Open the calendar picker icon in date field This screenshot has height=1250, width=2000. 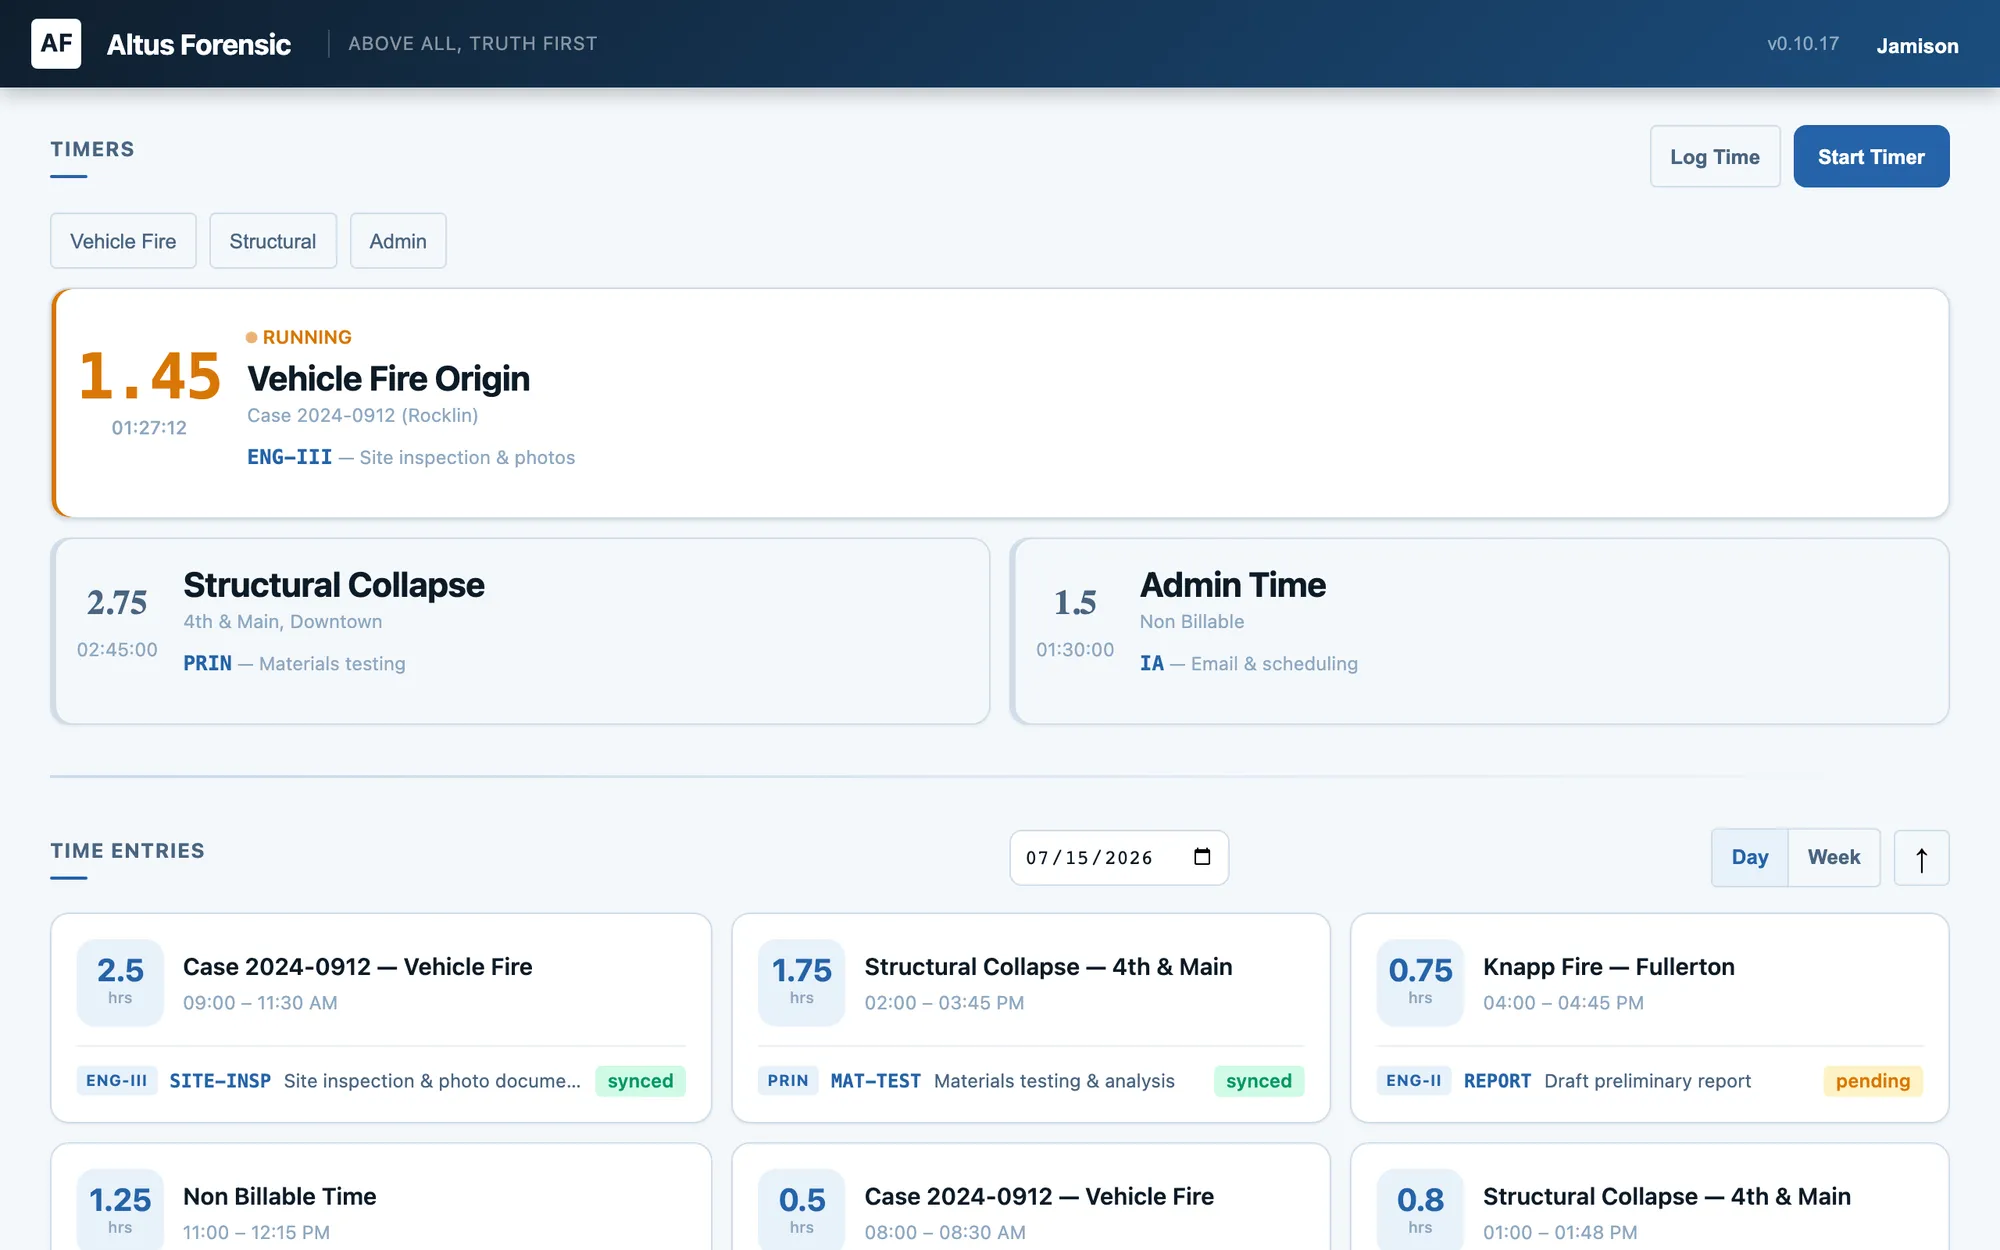point(1202,857)
